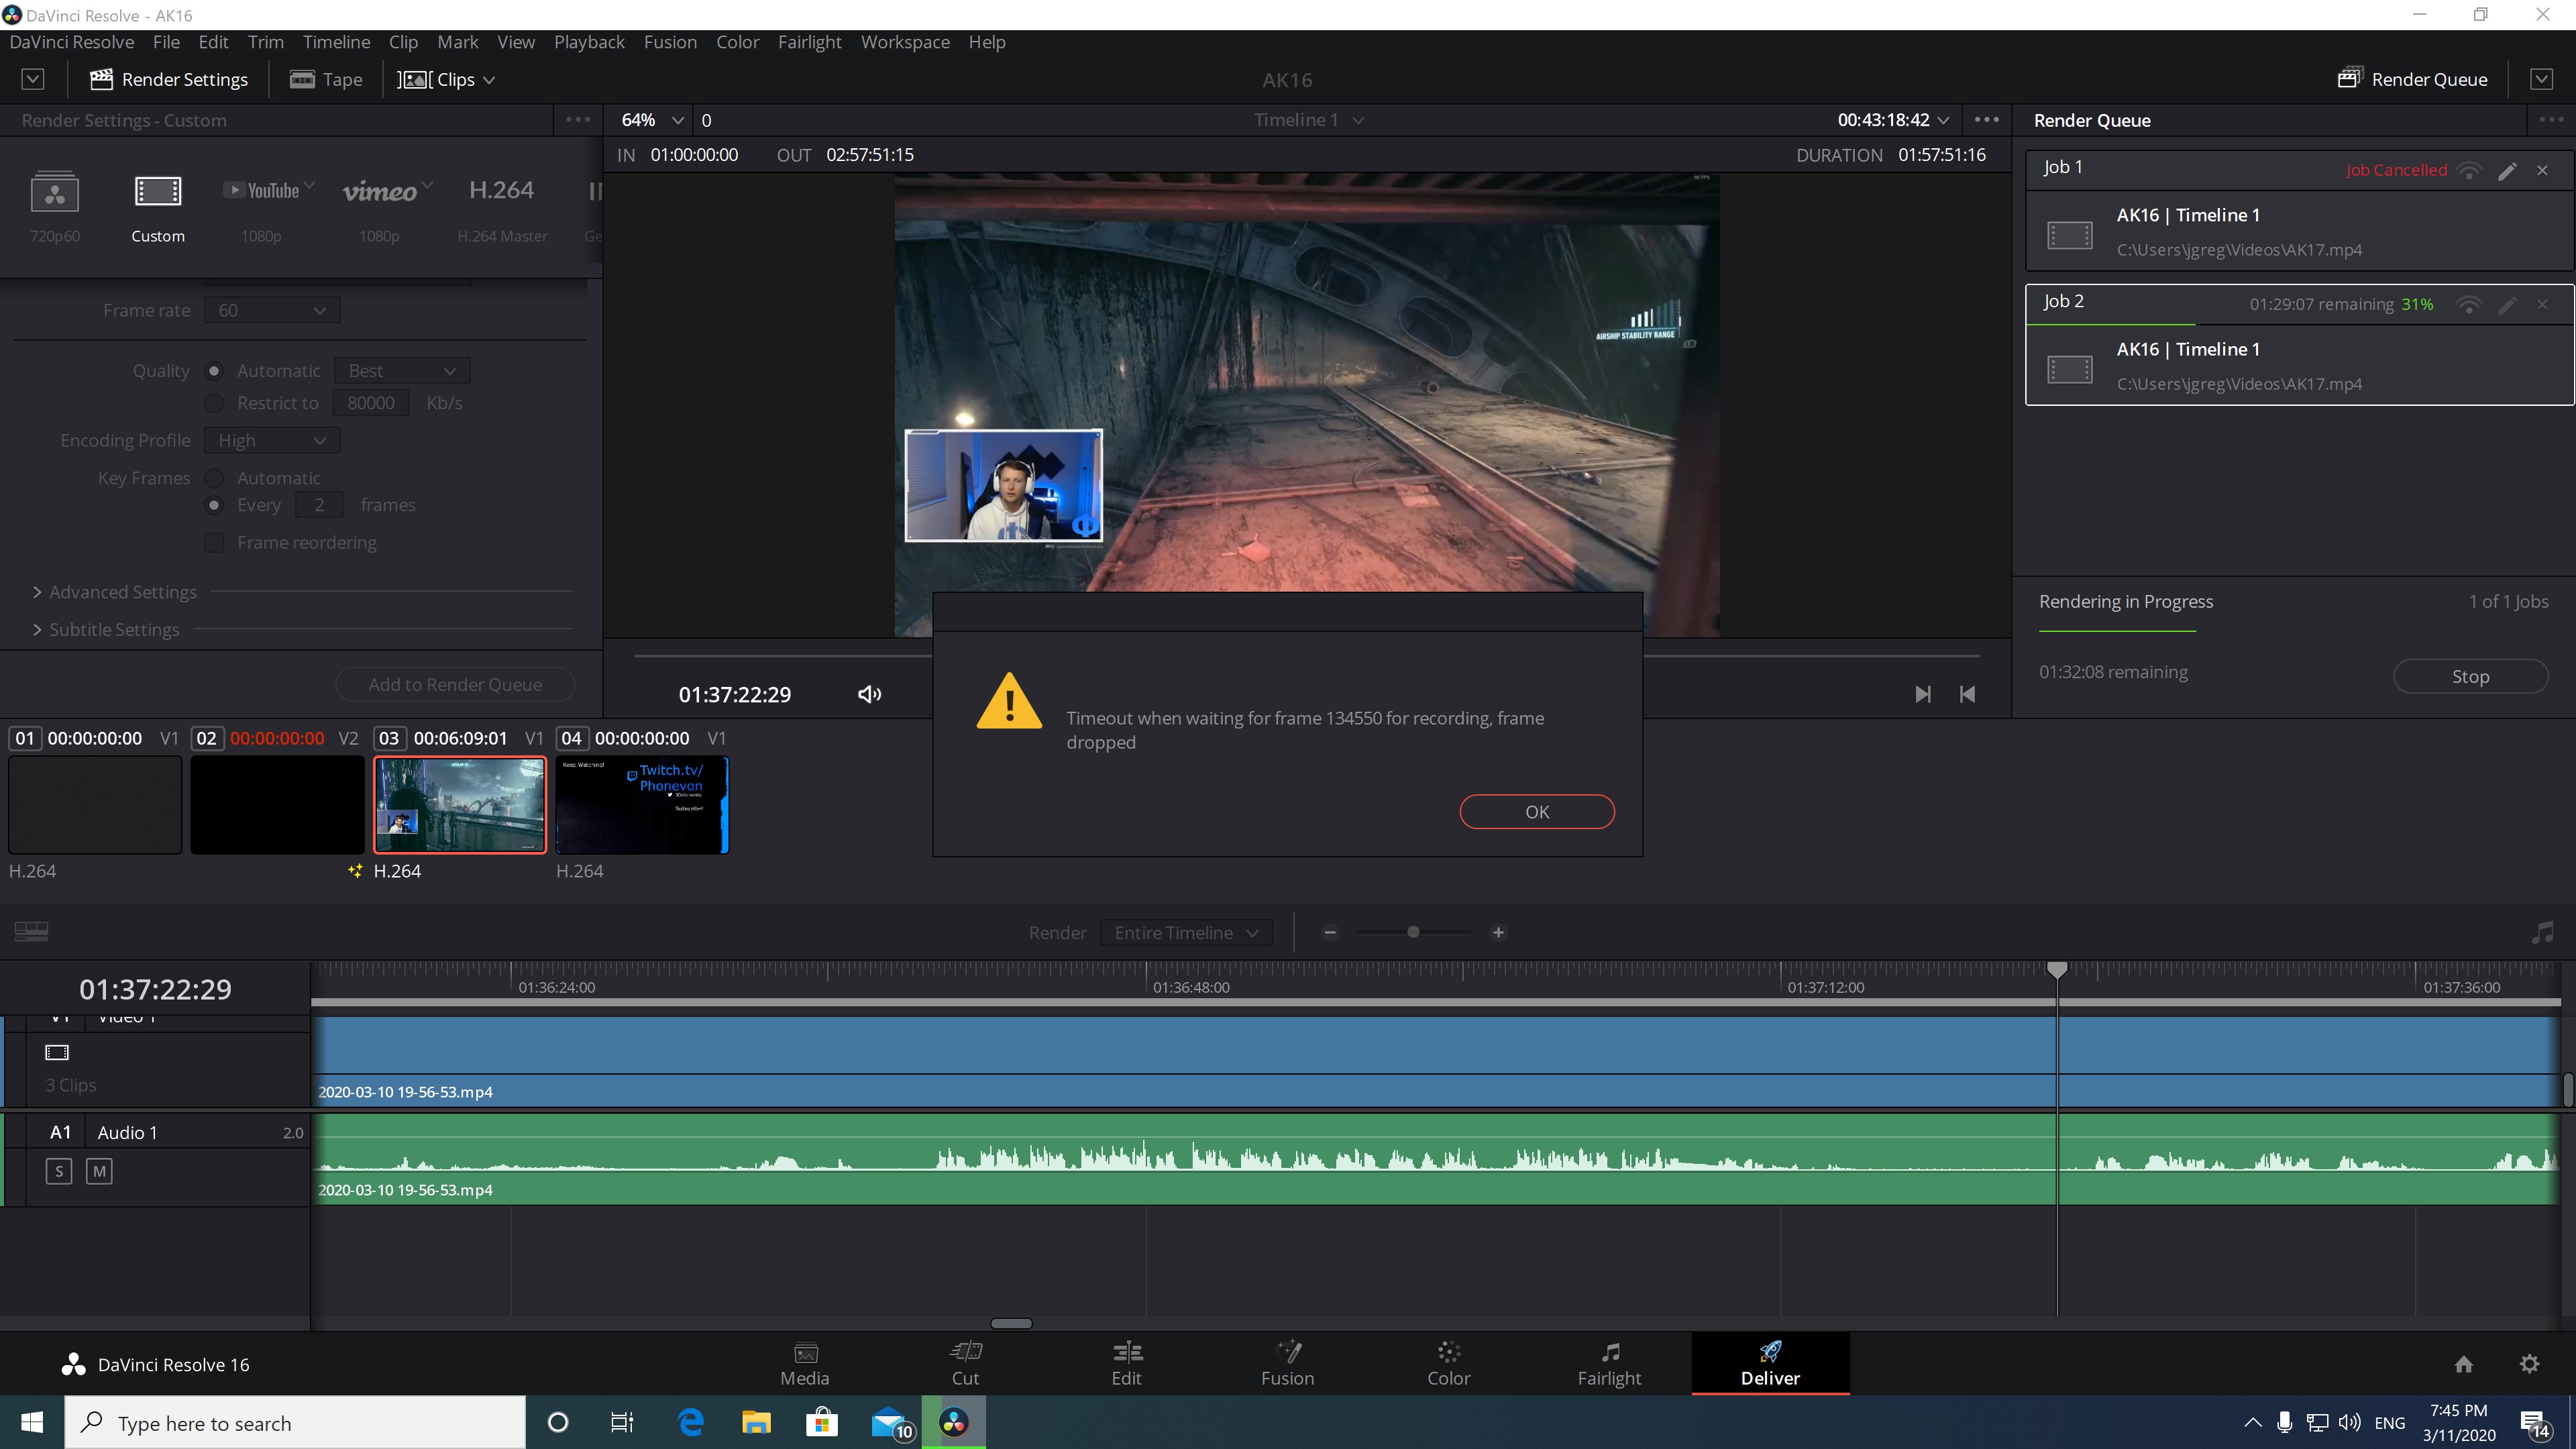The height and width of the screenshot is (1449, 2576).
Task: Open the Timeline 1 selector dropdown
Action: (1309, 120)
